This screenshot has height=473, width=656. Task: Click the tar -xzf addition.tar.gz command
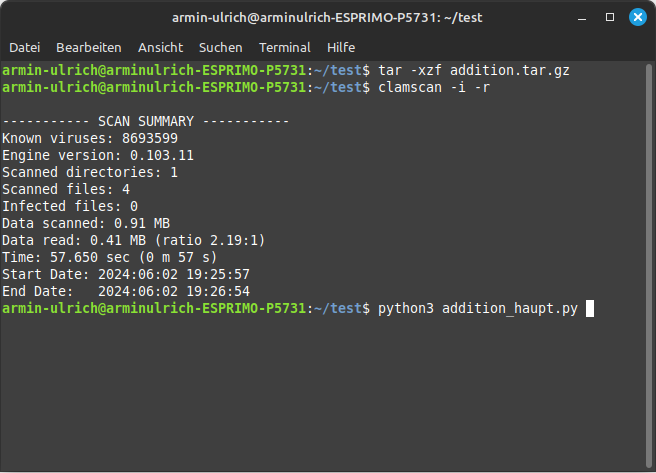474,70
